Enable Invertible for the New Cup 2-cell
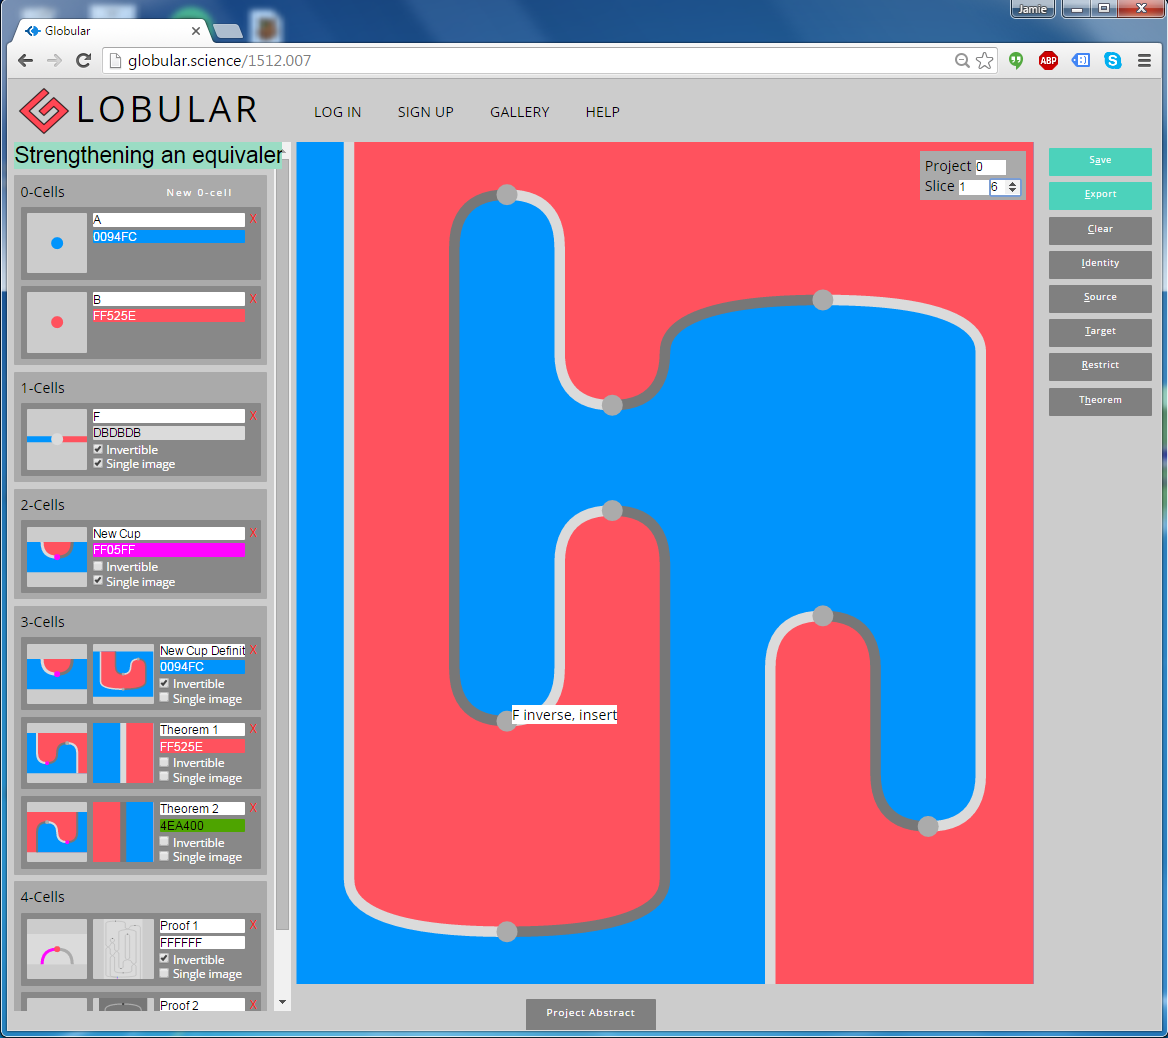Image resolution: width=1168 pixels, height=1038 pixels. (98, 567)
